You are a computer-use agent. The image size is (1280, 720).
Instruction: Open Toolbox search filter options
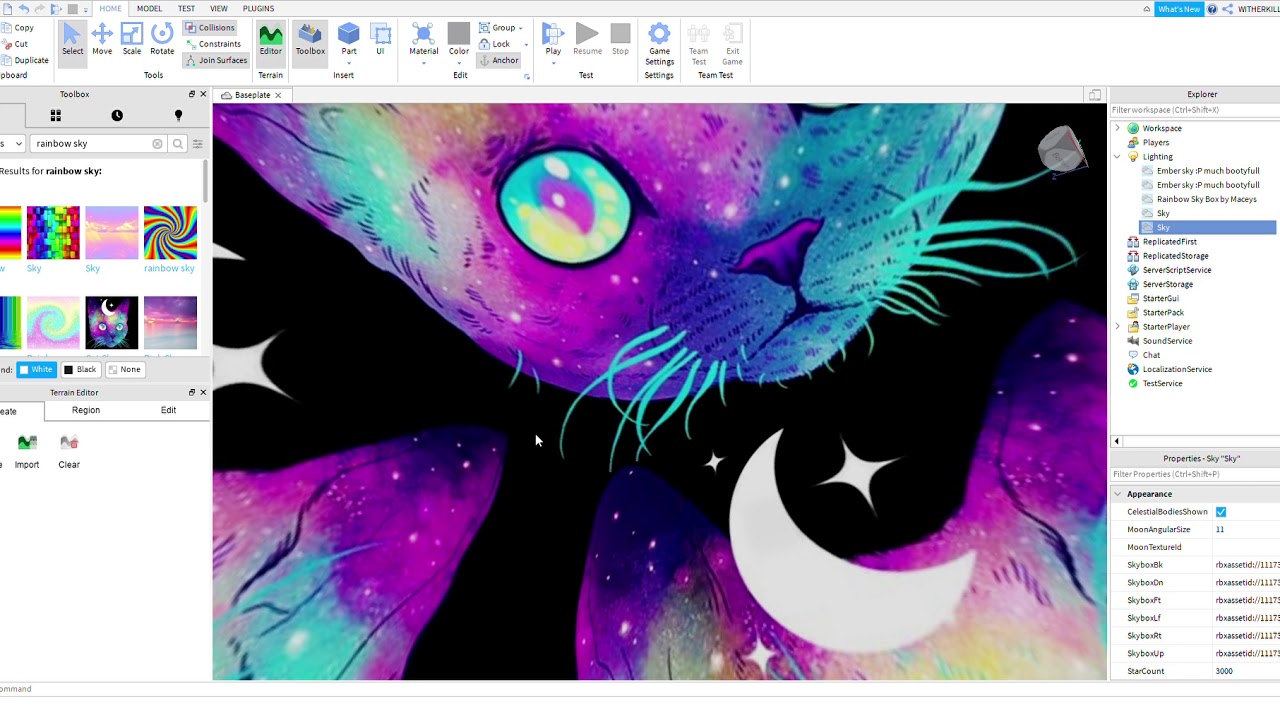pyautogui.click(x=197, y=144)
